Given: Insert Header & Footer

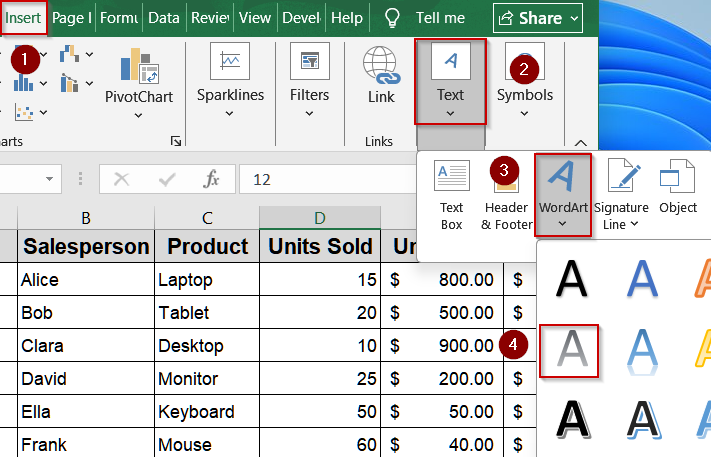Looking at the screenshot, I should click(x=506, y=195).
